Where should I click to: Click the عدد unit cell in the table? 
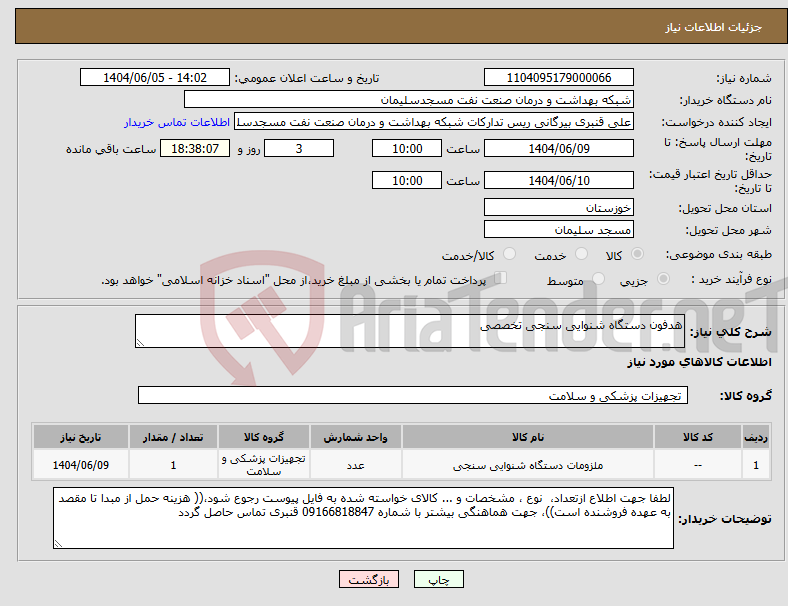[x=355, y=465]
